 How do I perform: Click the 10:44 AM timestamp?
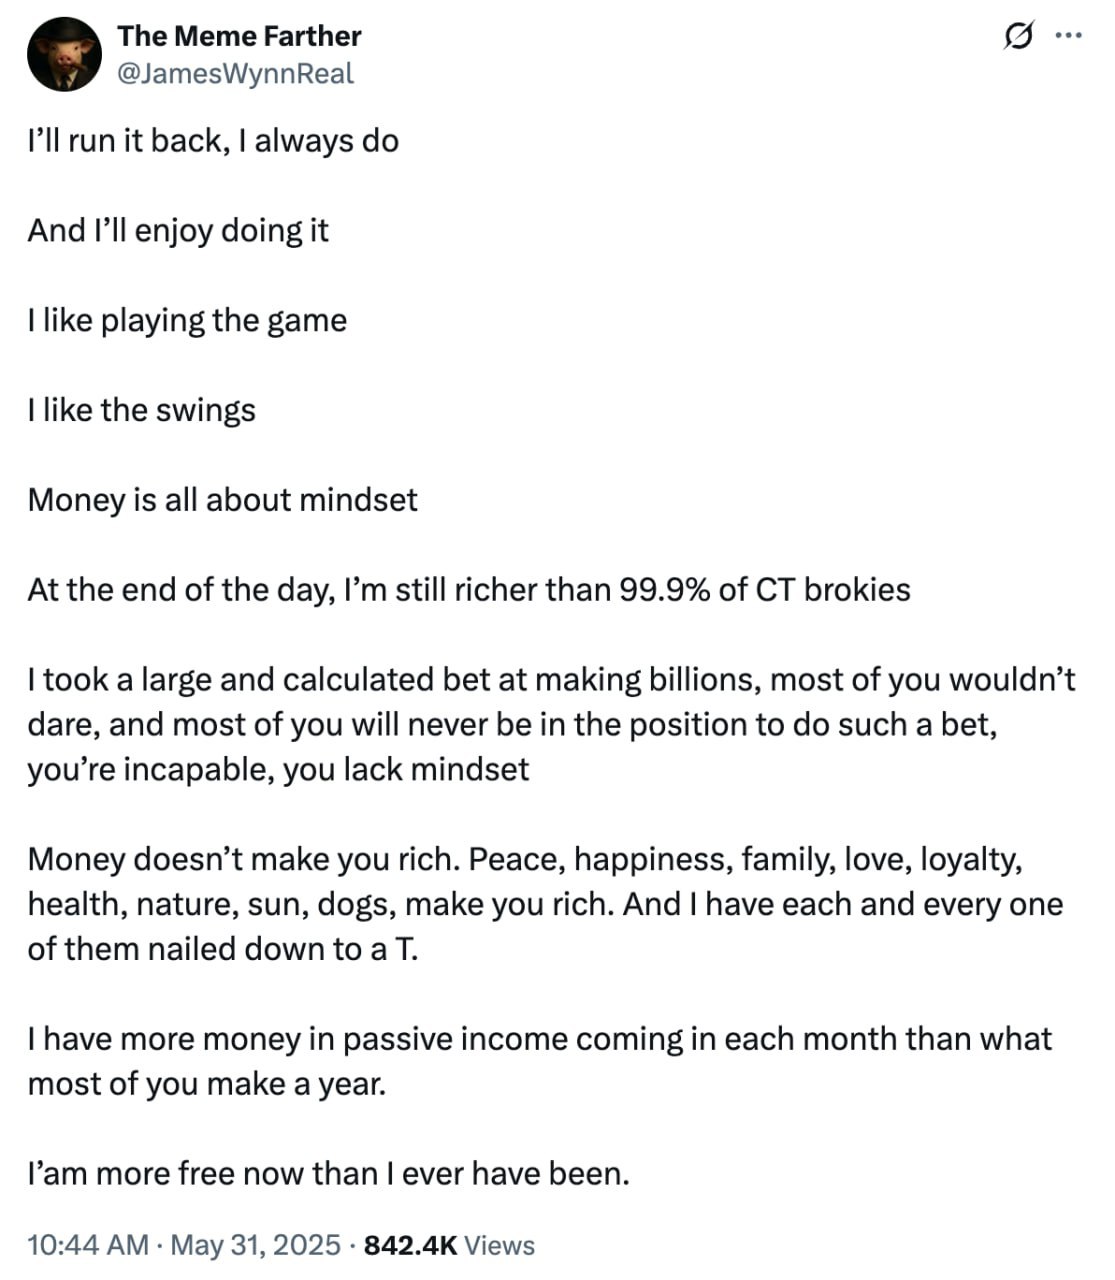[88, 1245]
